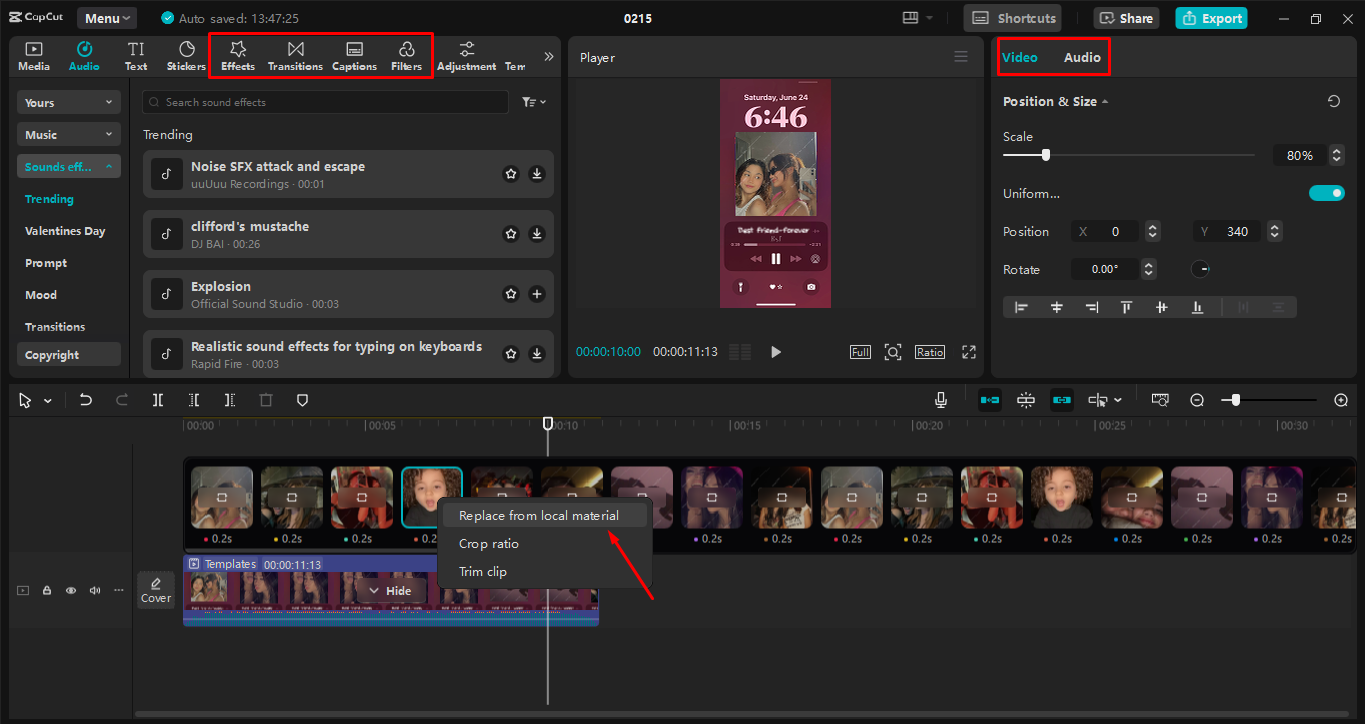Choose Replace from local material
The height and width of the screenshot is (724, 1365).
[x=538, y=515]
